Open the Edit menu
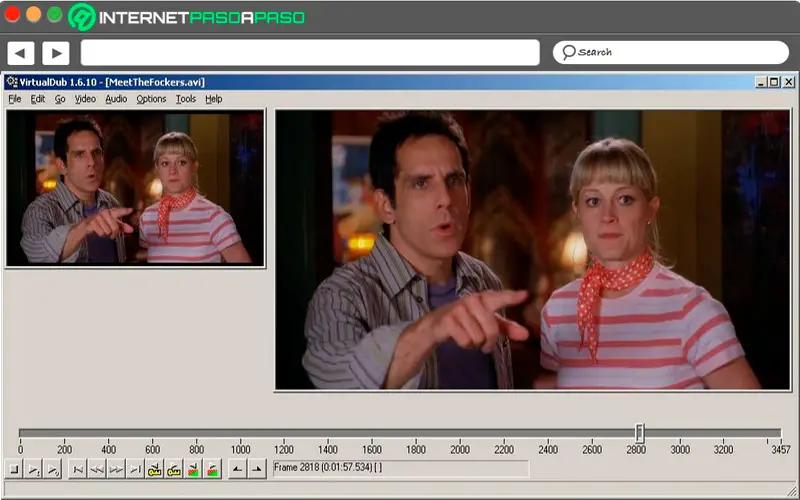 click(38, 99)
